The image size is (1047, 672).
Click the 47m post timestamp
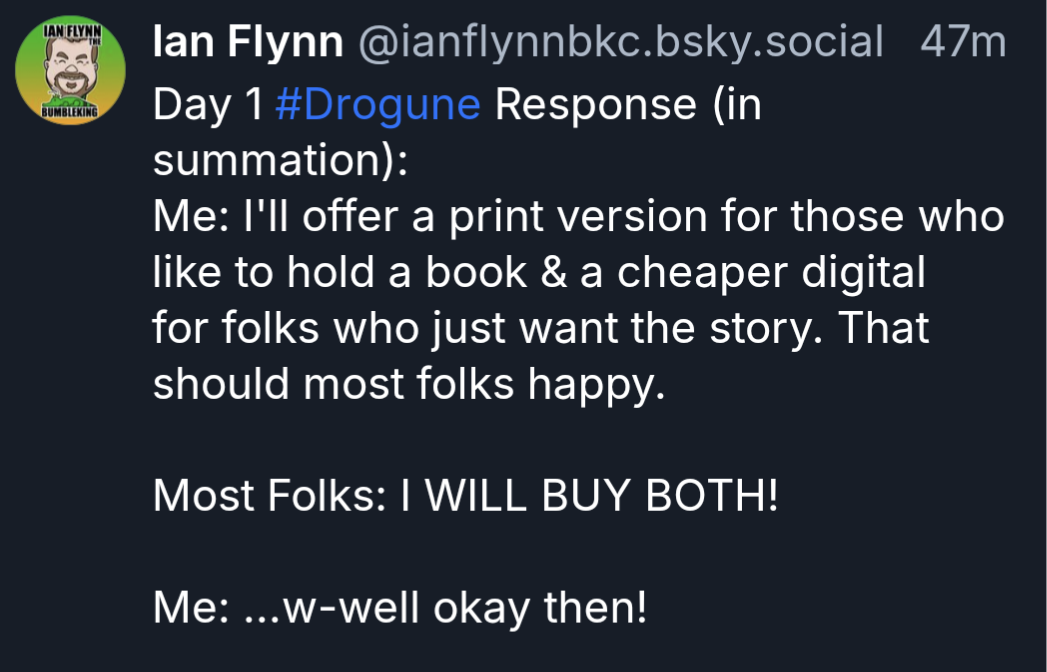(x=961, y=42)
